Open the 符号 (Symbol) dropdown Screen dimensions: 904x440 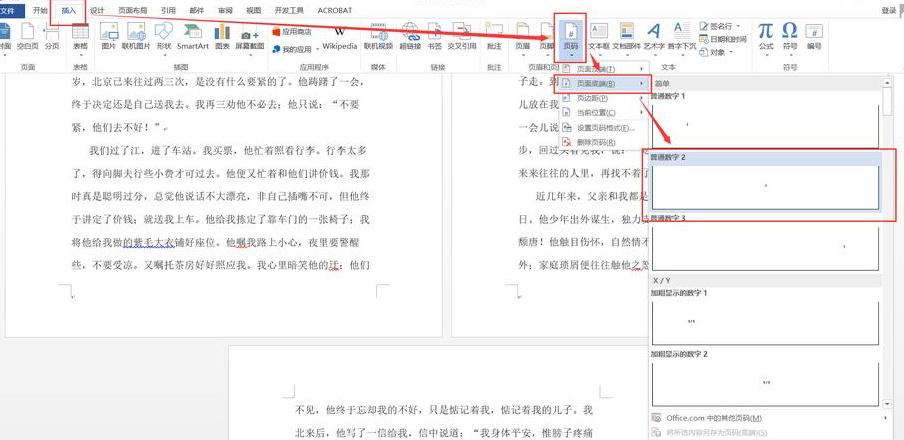coord(790,37)
